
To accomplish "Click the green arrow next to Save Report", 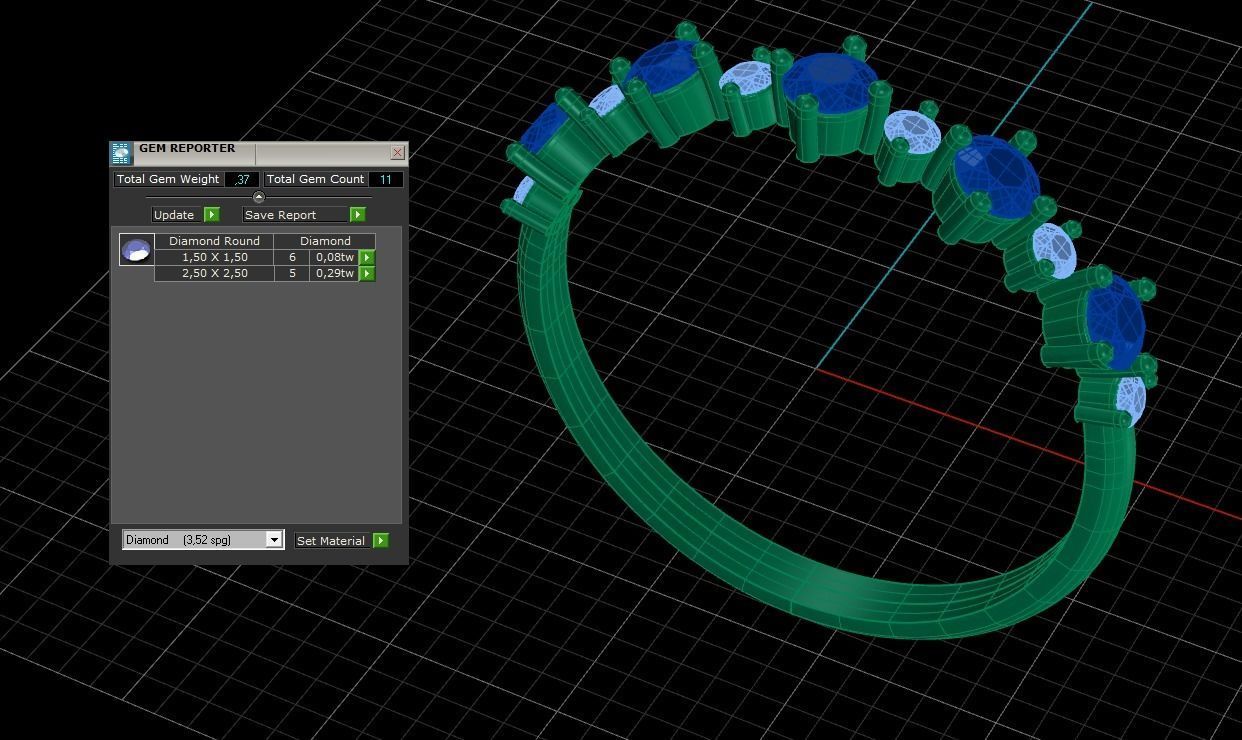I will tap(357, 215).
